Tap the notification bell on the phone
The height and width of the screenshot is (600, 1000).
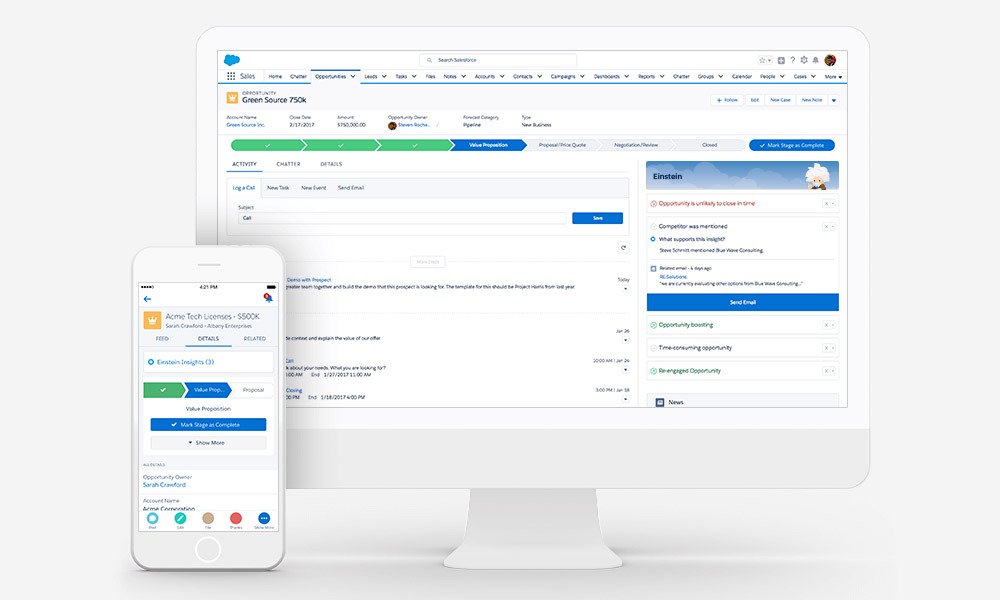tap(268, 298)
